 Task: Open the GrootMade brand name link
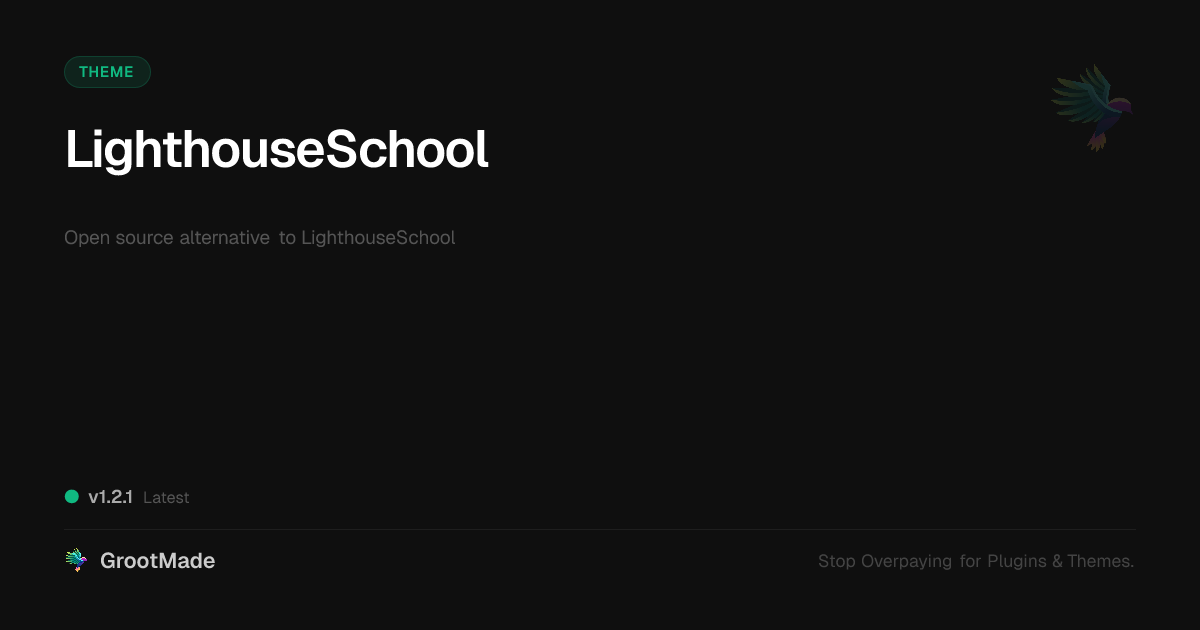click(157, 561)
